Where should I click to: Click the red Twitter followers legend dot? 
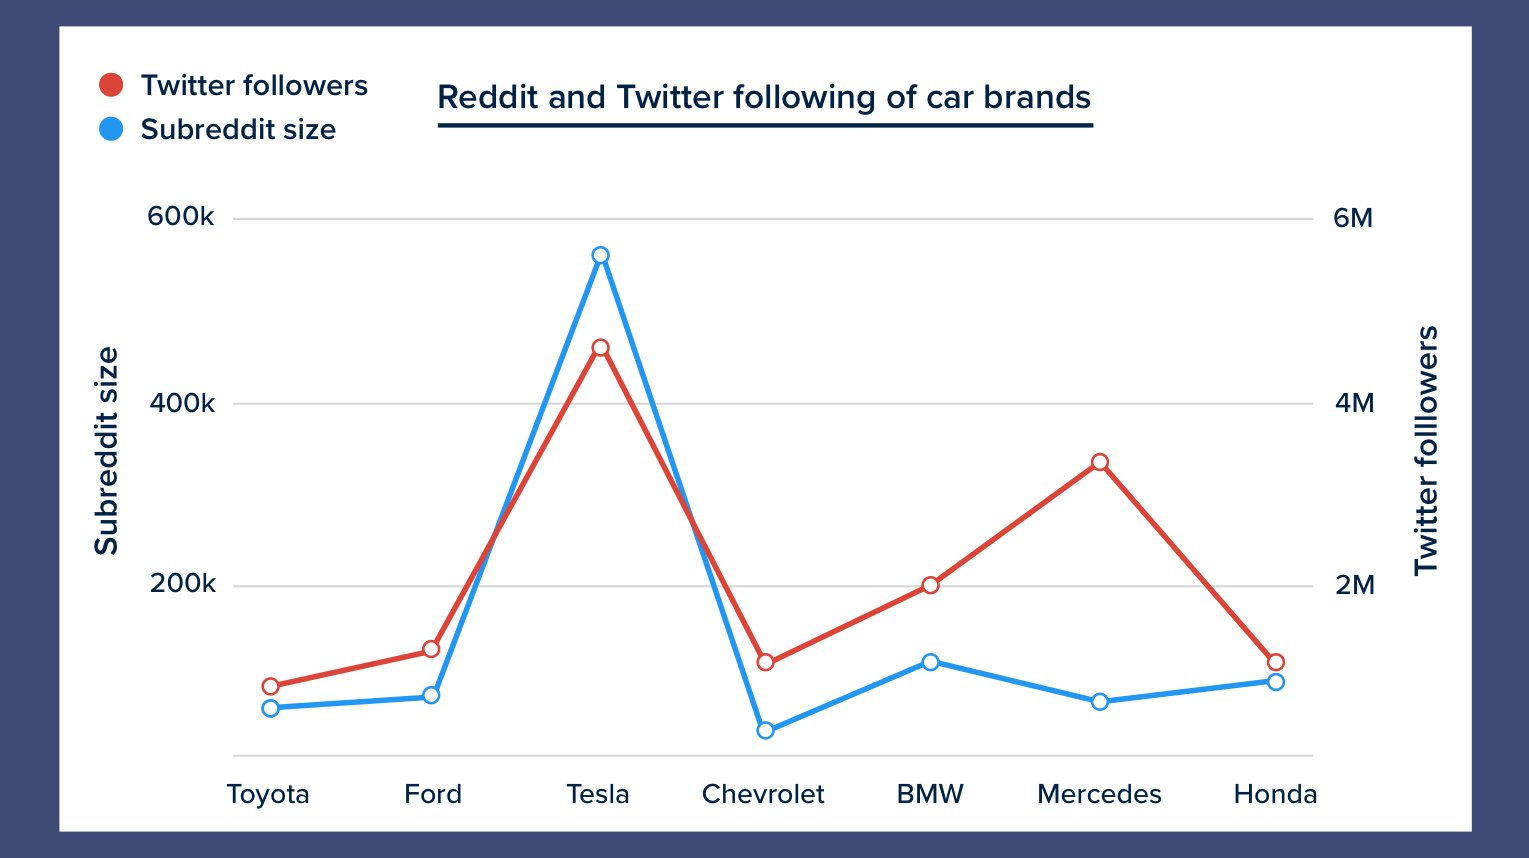click(x=111, y=86)
